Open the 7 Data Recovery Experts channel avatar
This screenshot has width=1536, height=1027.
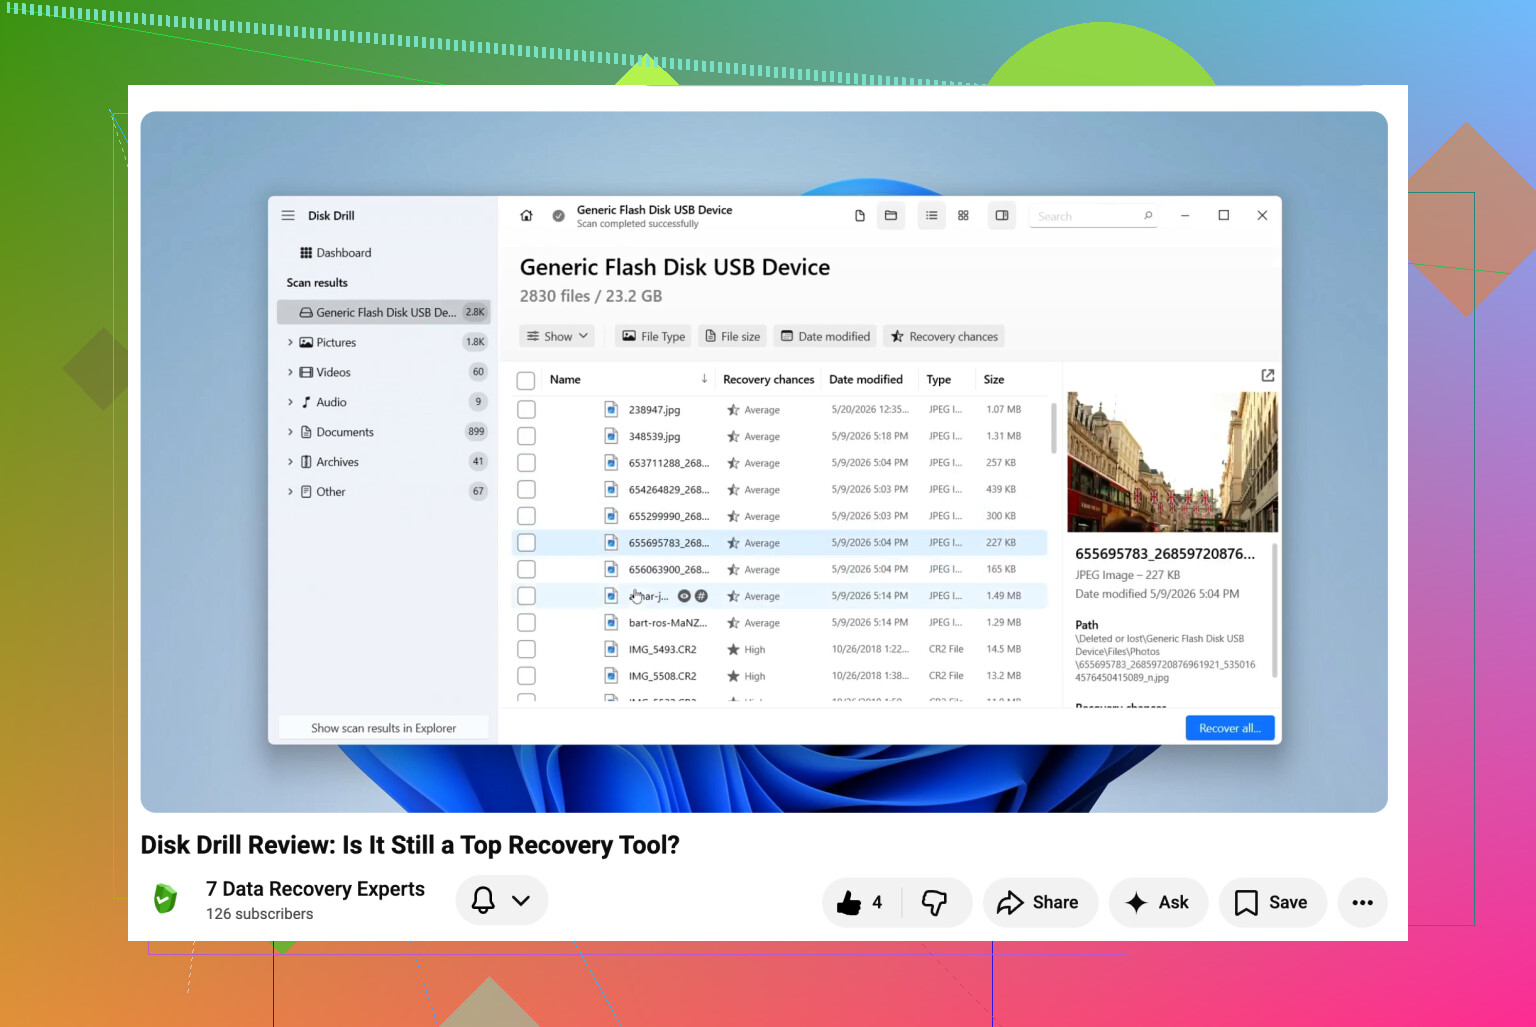[x=166, y=899]
